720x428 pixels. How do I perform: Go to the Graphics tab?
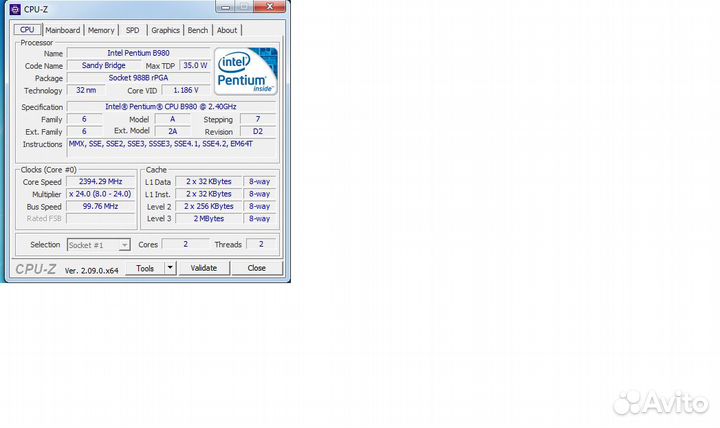pyautogui.click(x=165, y=30)
